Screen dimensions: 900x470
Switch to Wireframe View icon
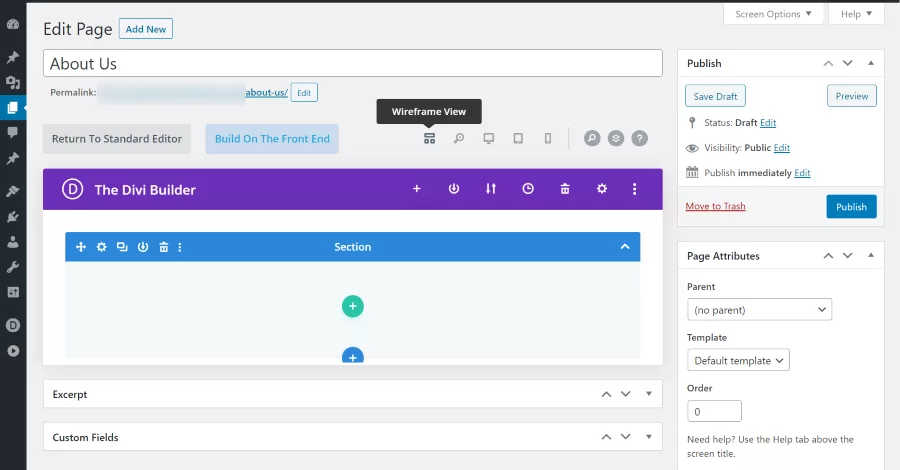tap(429, 138)
